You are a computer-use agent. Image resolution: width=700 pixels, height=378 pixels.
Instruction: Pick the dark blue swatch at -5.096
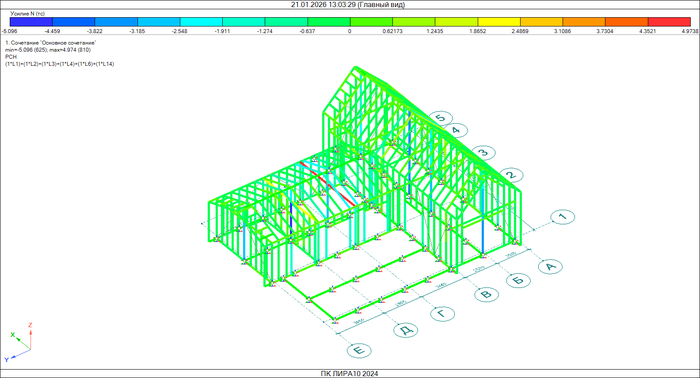click(31, 21)
